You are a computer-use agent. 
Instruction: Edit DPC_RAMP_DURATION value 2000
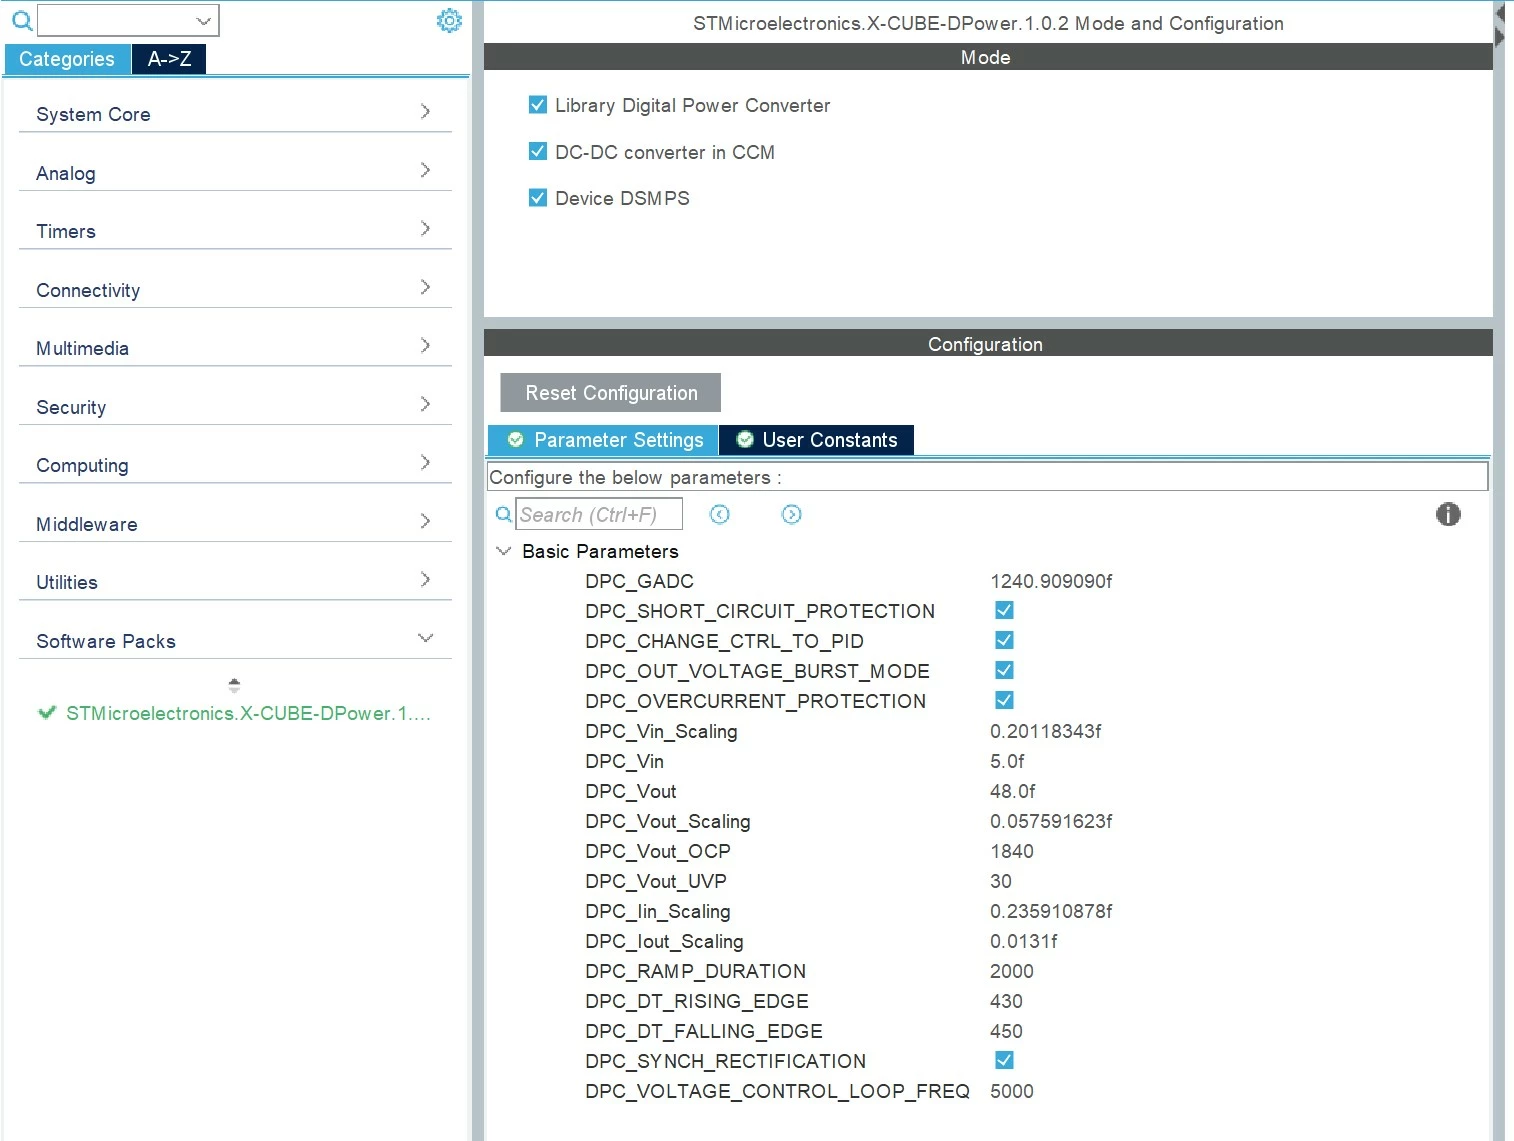pyautogui.click(x=1012, y=971)
